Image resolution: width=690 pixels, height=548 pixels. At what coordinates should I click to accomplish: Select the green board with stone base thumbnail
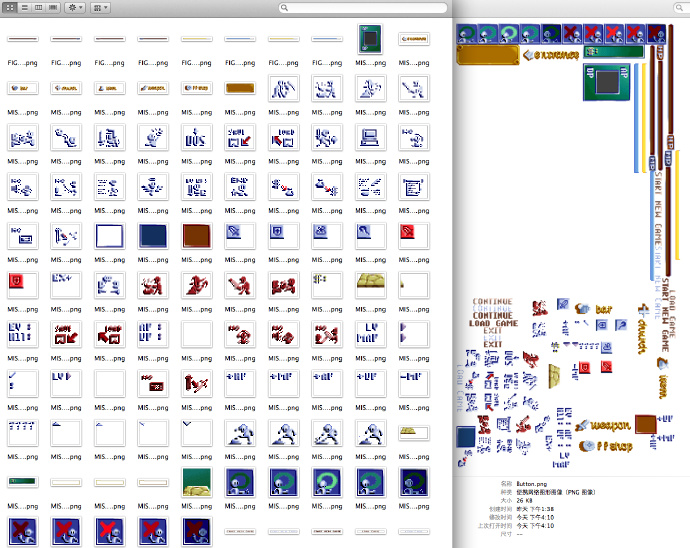(196, 482)
